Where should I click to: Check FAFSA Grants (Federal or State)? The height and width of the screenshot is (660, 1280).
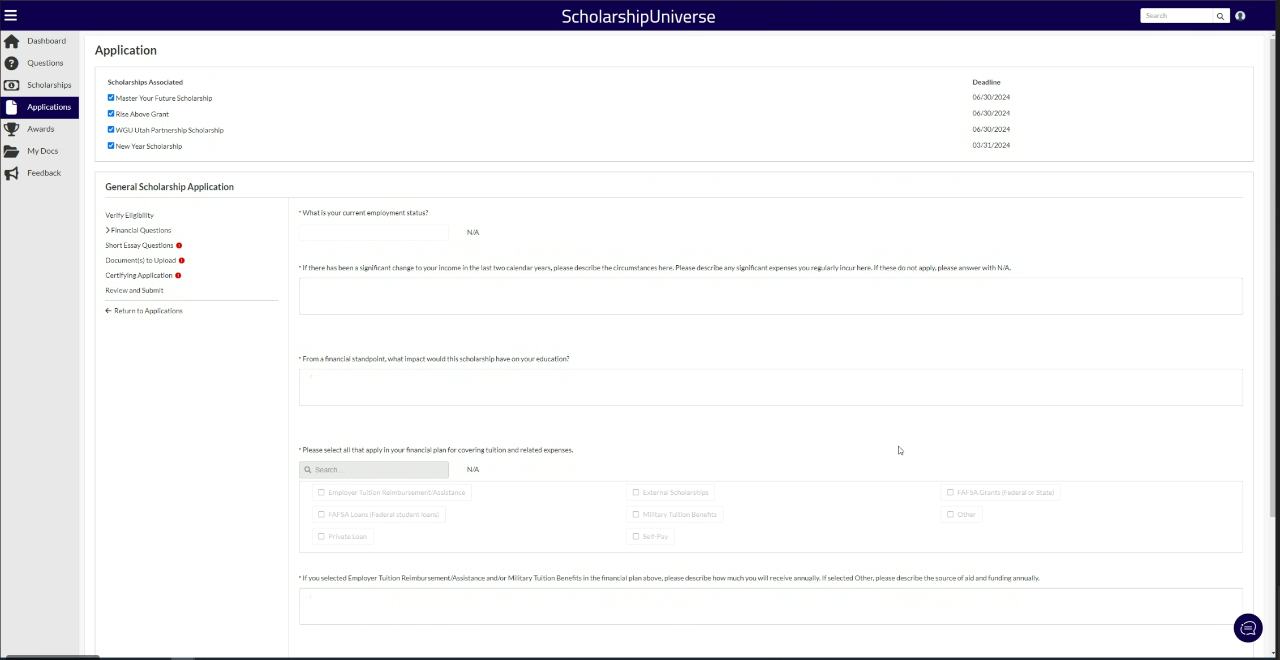[950, 492]
